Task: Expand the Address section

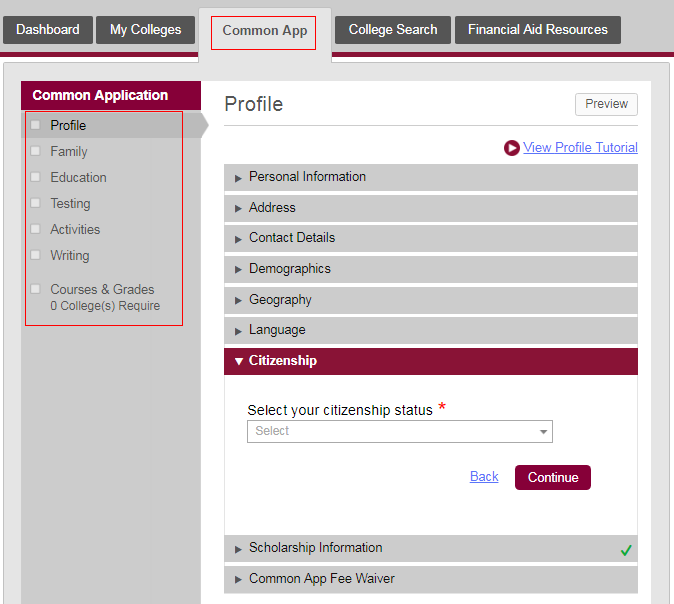Action: tap(431, 208)
